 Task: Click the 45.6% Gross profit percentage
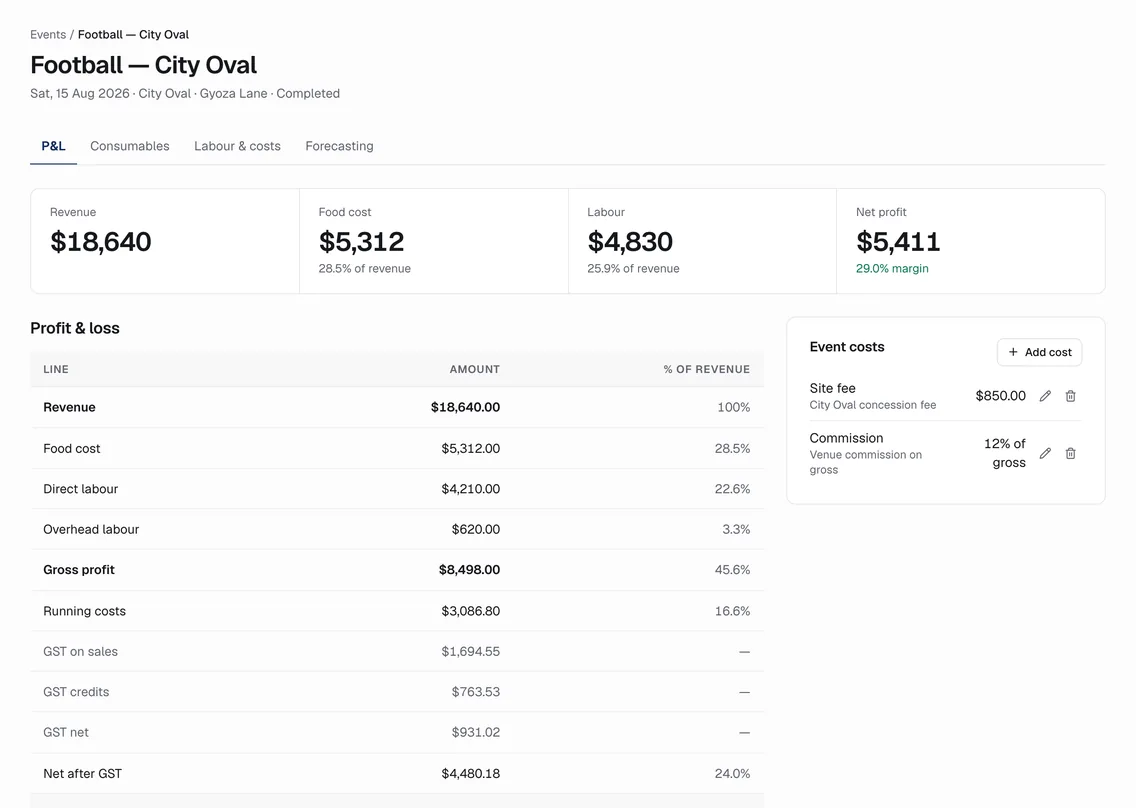[732, 570]
